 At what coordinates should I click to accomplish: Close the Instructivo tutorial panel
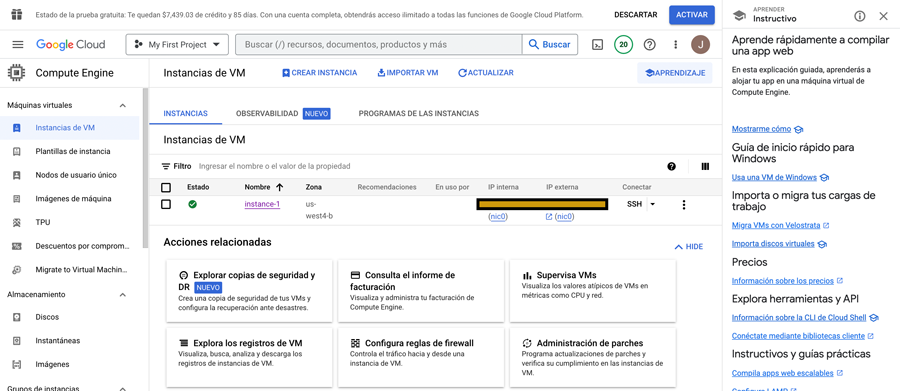pyautogui.click(x=883, y=16)
